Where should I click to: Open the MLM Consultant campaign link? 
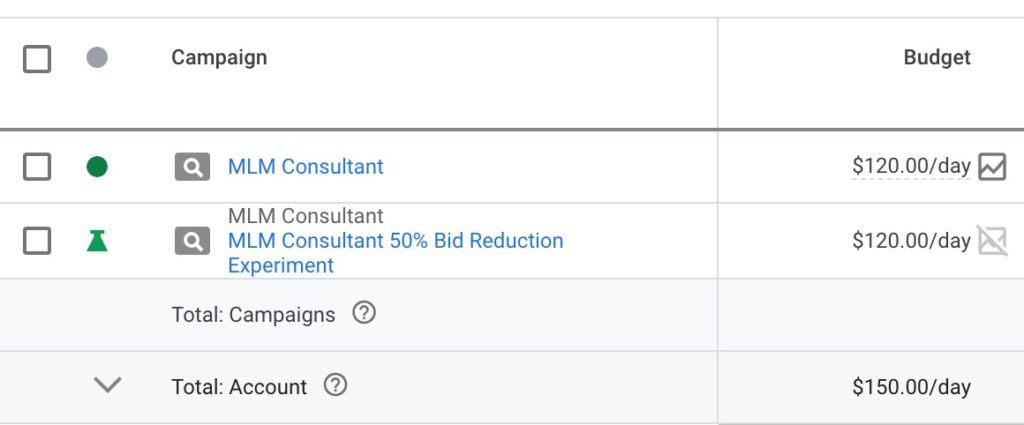click(x=305, y=167)
